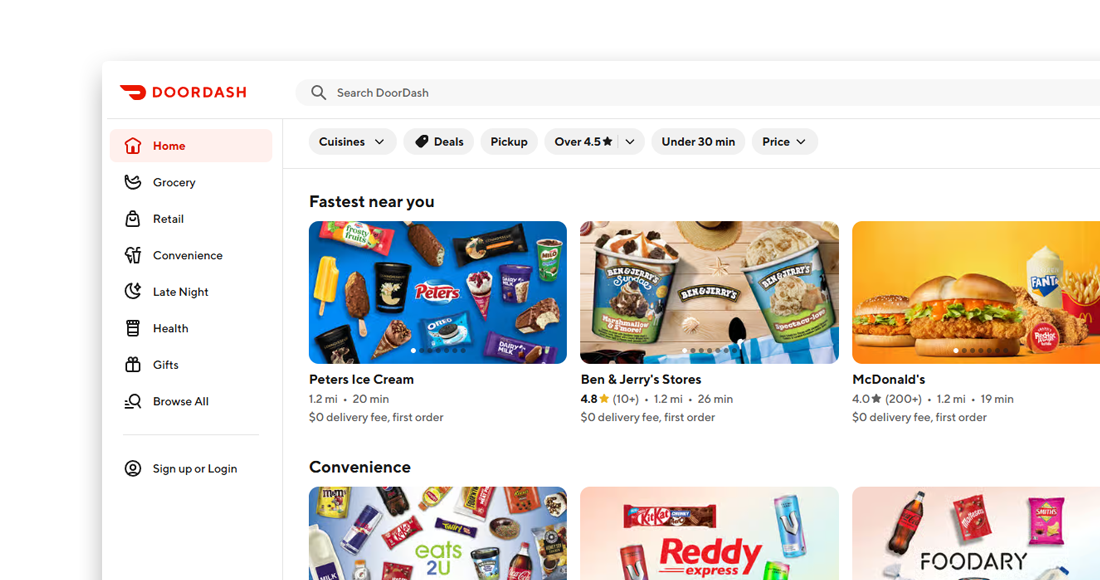Expand the Price dropdown
1100x580 pixels.
point(784,142)
